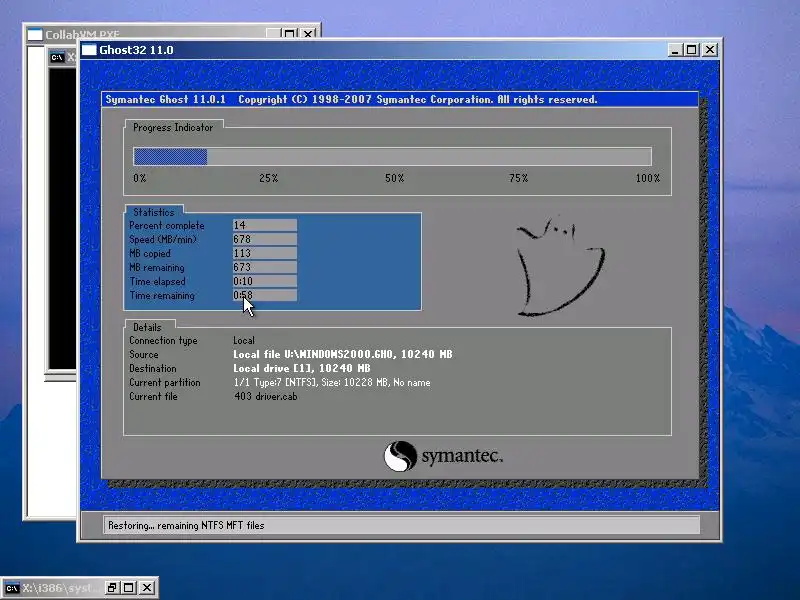Image resolution: width=800 pixels, height=600 pixels.
Task: Minimize the Ghost32 11.0 window
Action: click(x=675, y=49)
